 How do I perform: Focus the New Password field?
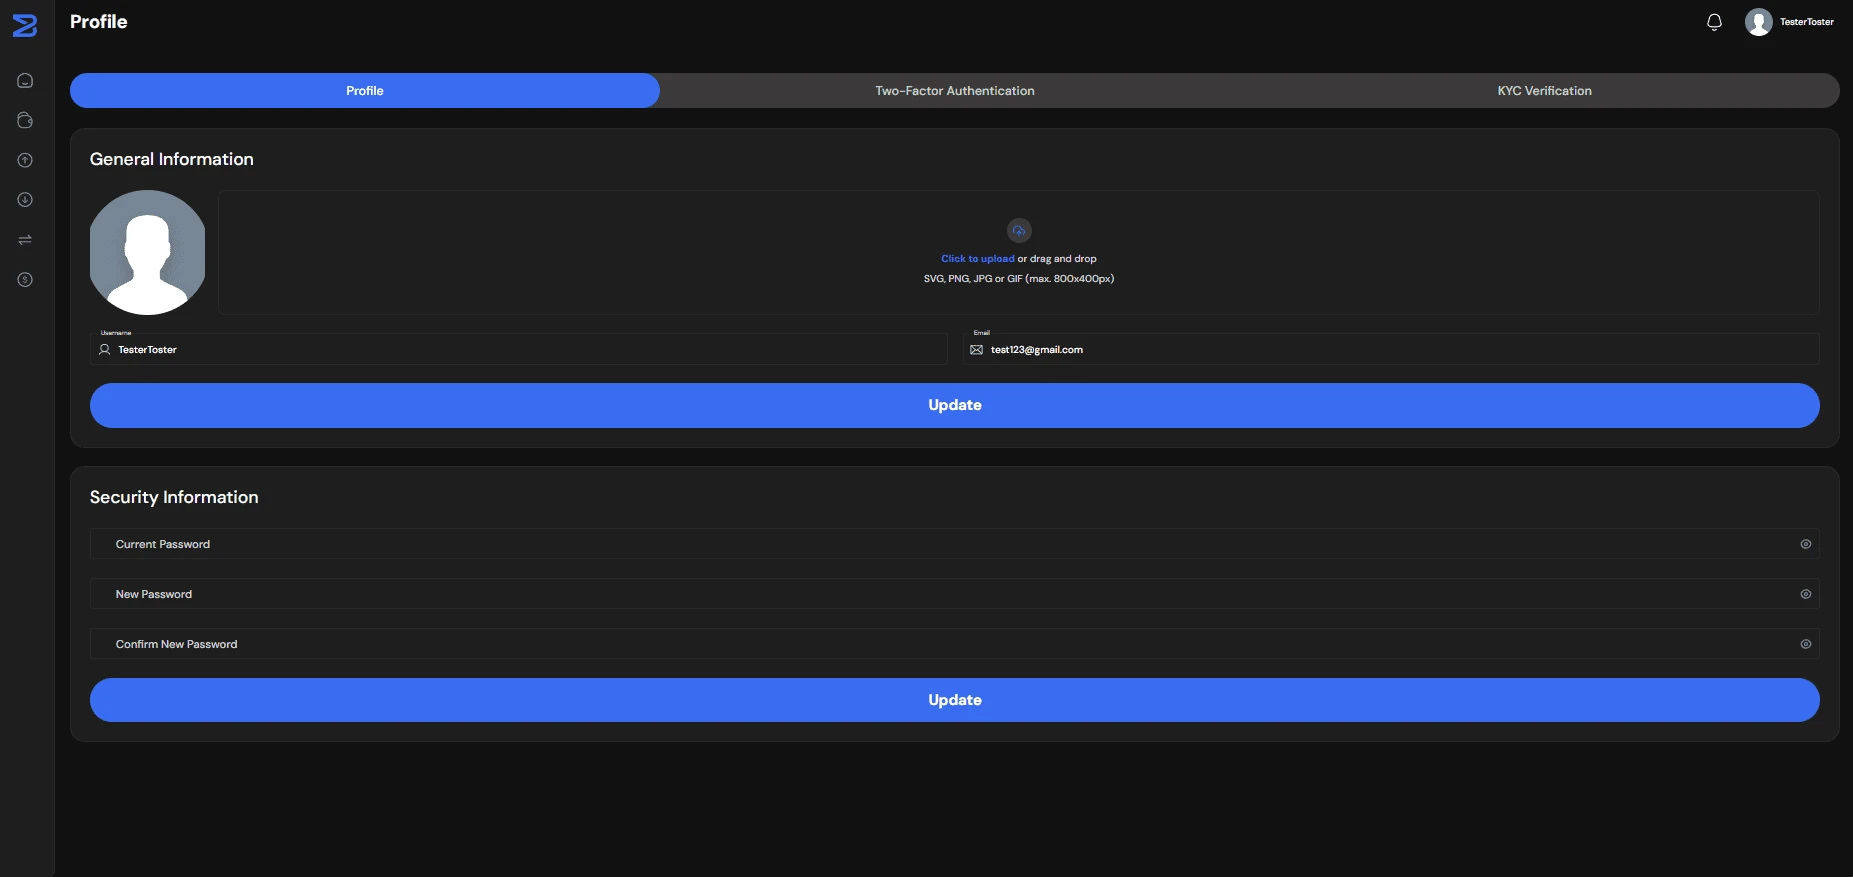pos(955,594)
